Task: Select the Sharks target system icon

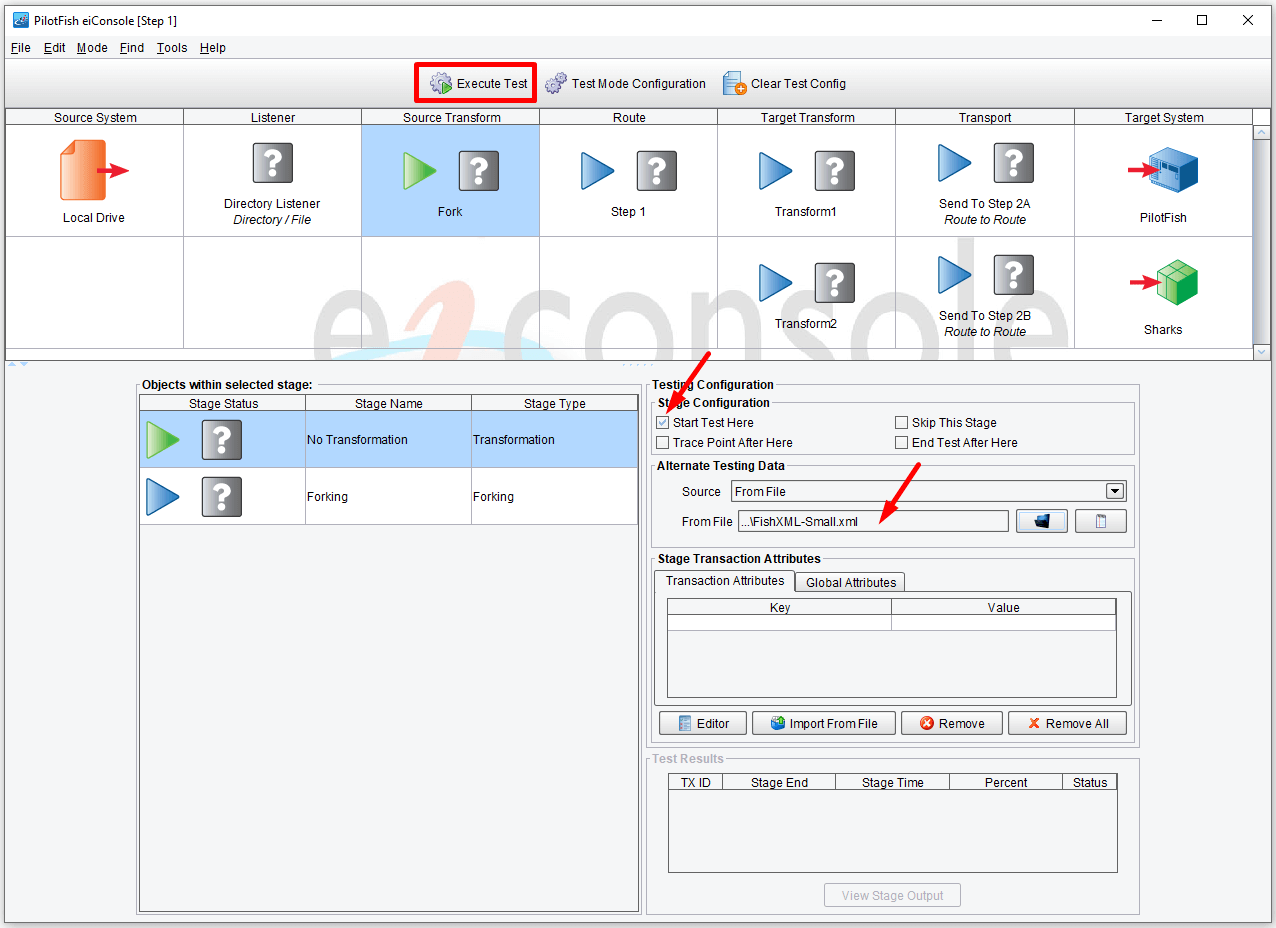Action: [1163, 283]
